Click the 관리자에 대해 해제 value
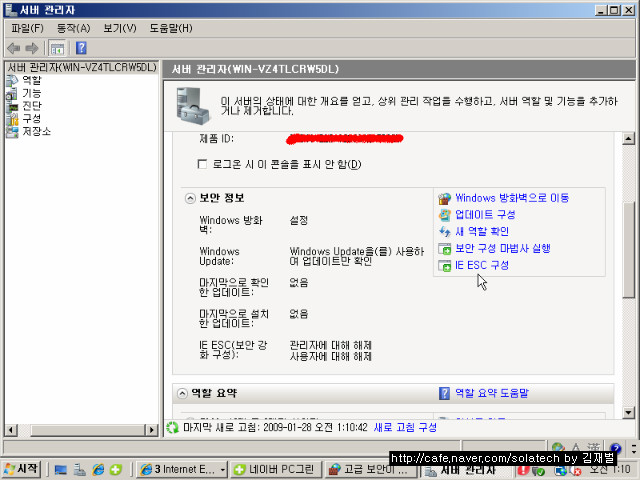The image size is (640, 480). click(330, 345)
